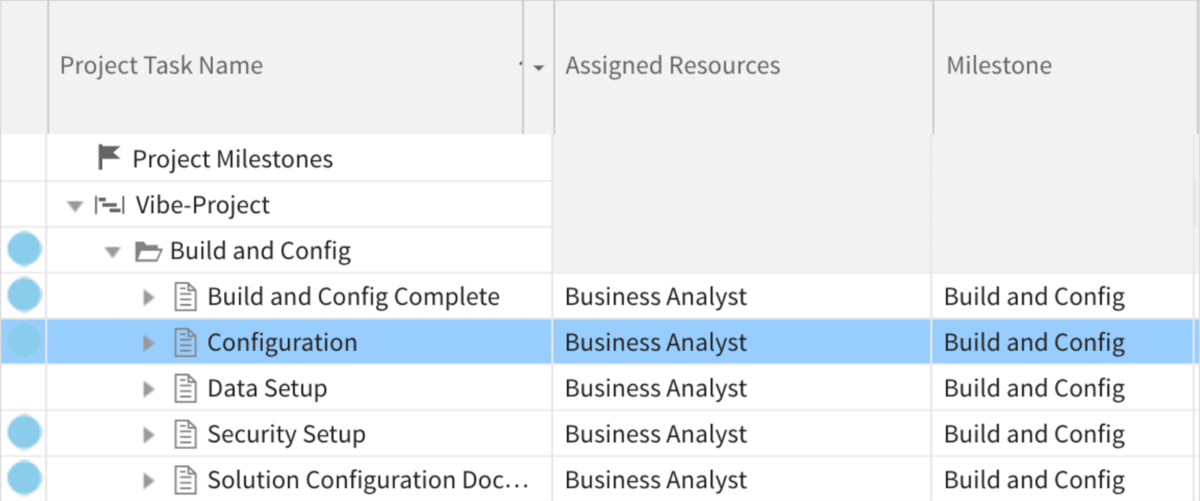Expand the Data Setup task row
Screen dimensions: 1200x501
click(149, 389)
